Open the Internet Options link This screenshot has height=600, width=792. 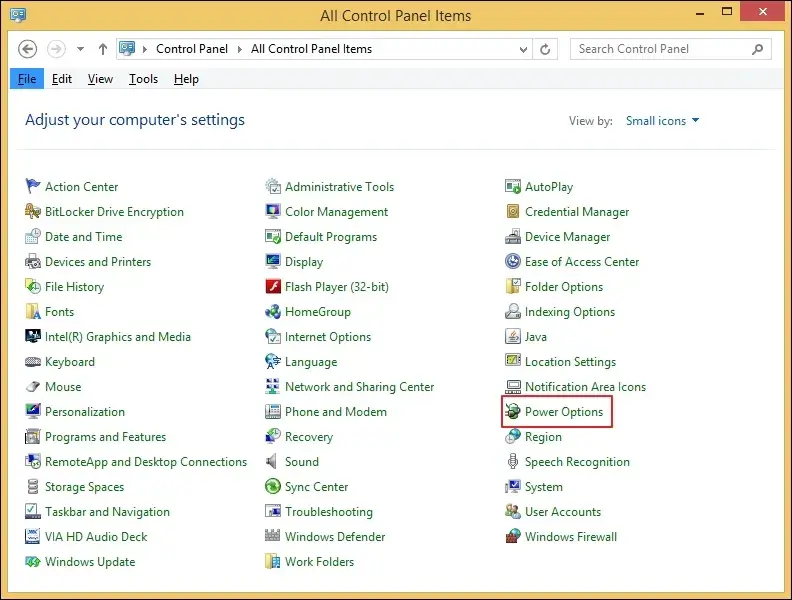tap(328, 336)
